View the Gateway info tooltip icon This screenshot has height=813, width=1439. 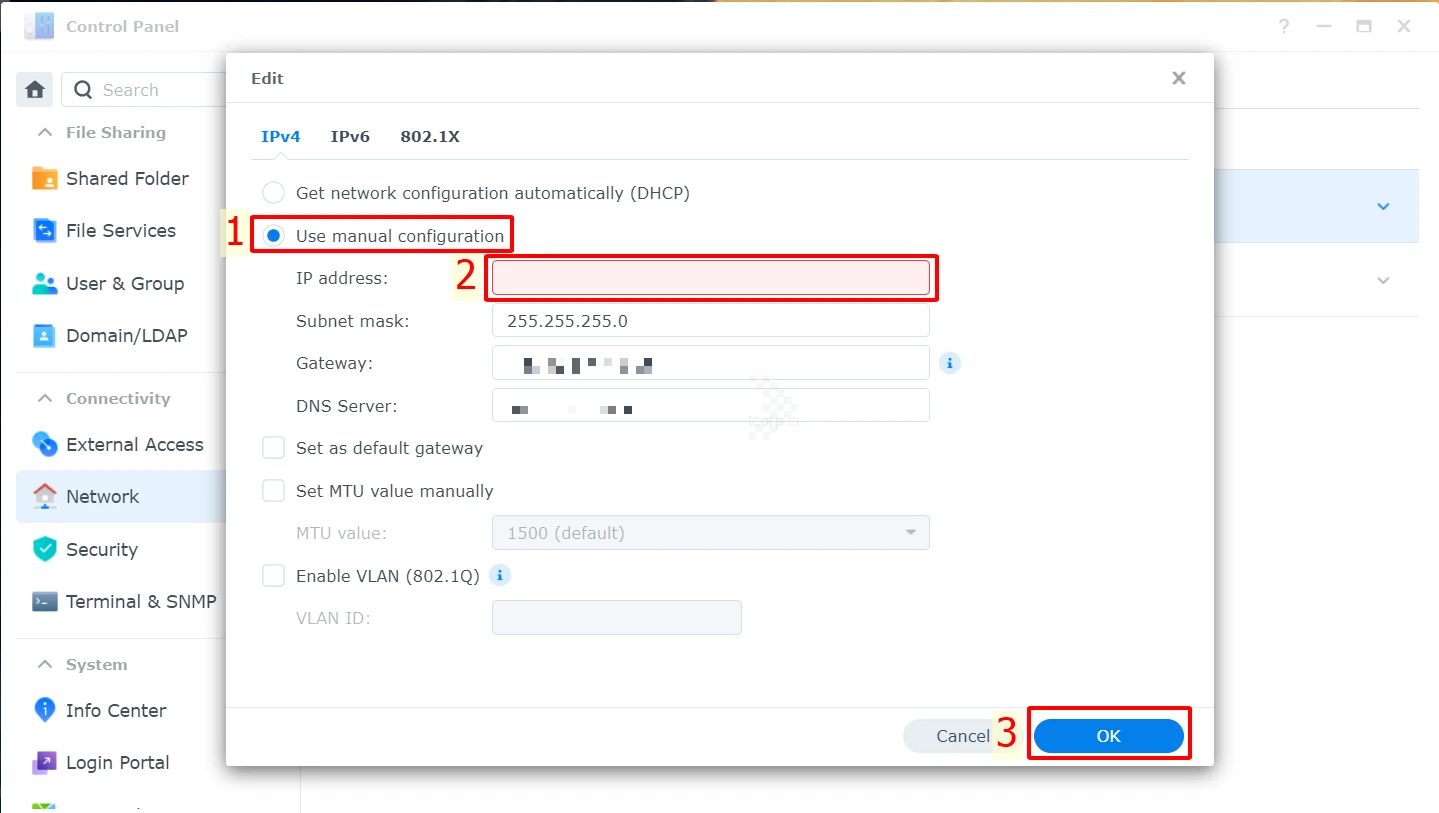[948, 363]
